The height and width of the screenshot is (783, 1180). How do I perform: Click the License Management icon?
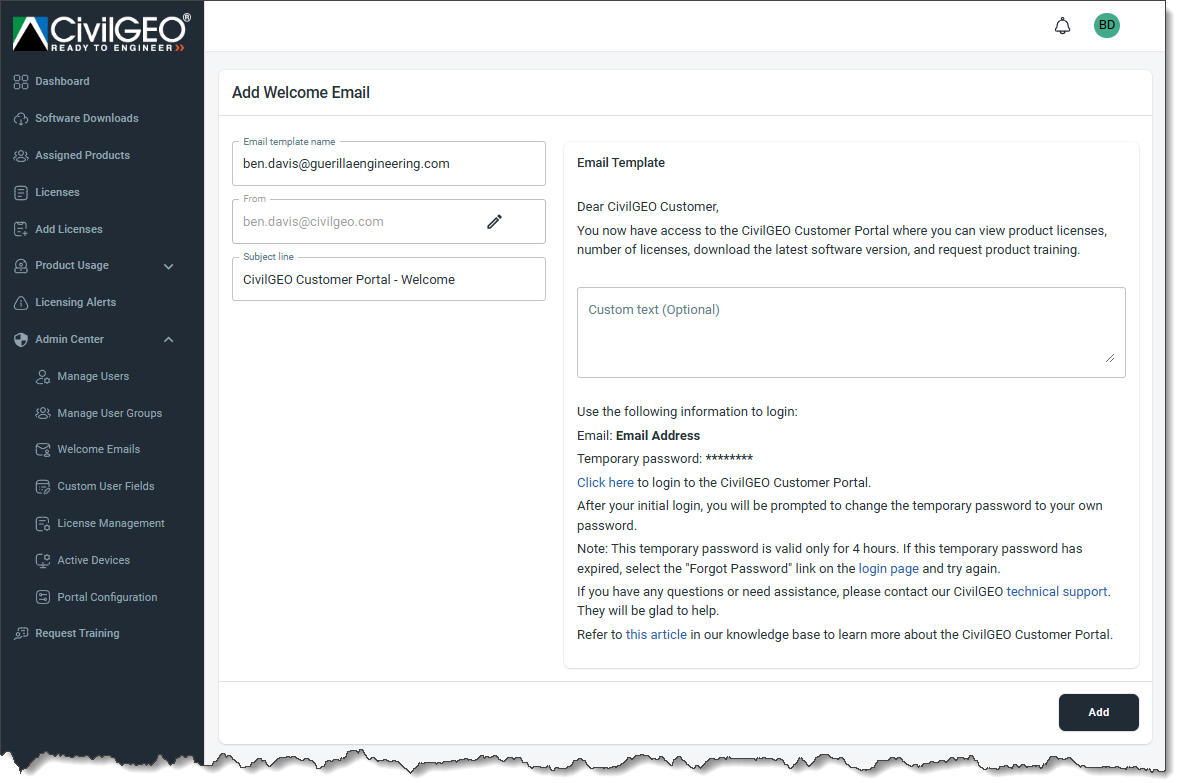43,523
